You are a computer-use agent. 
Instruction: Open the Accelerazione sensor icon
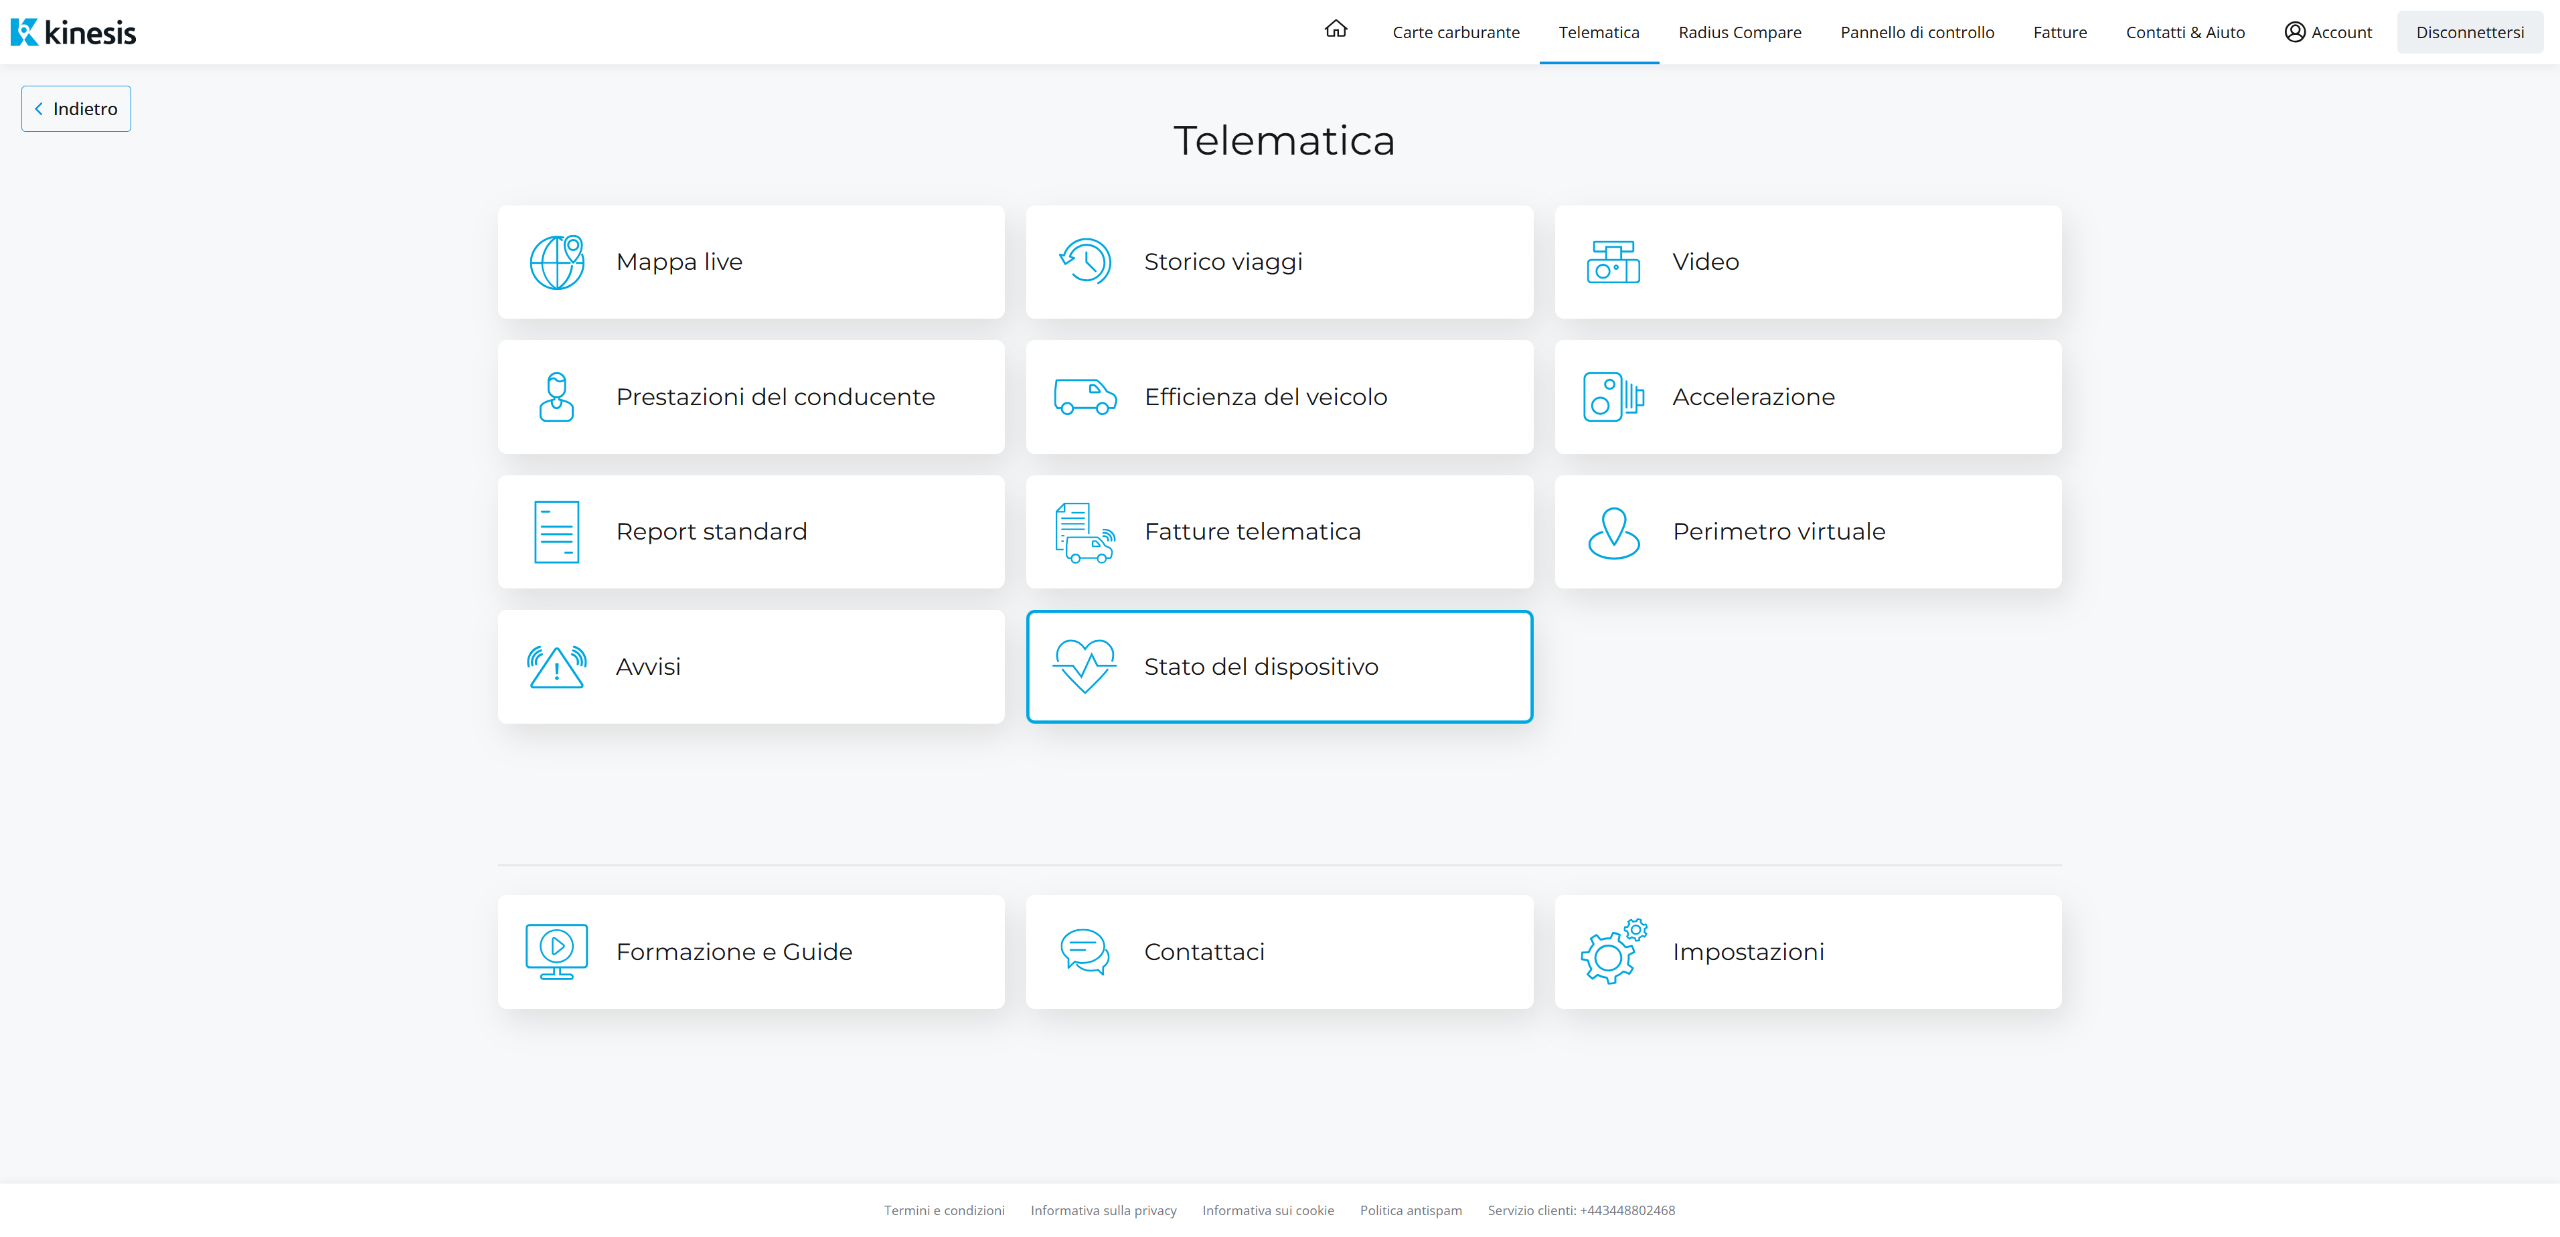(1613, 397)
